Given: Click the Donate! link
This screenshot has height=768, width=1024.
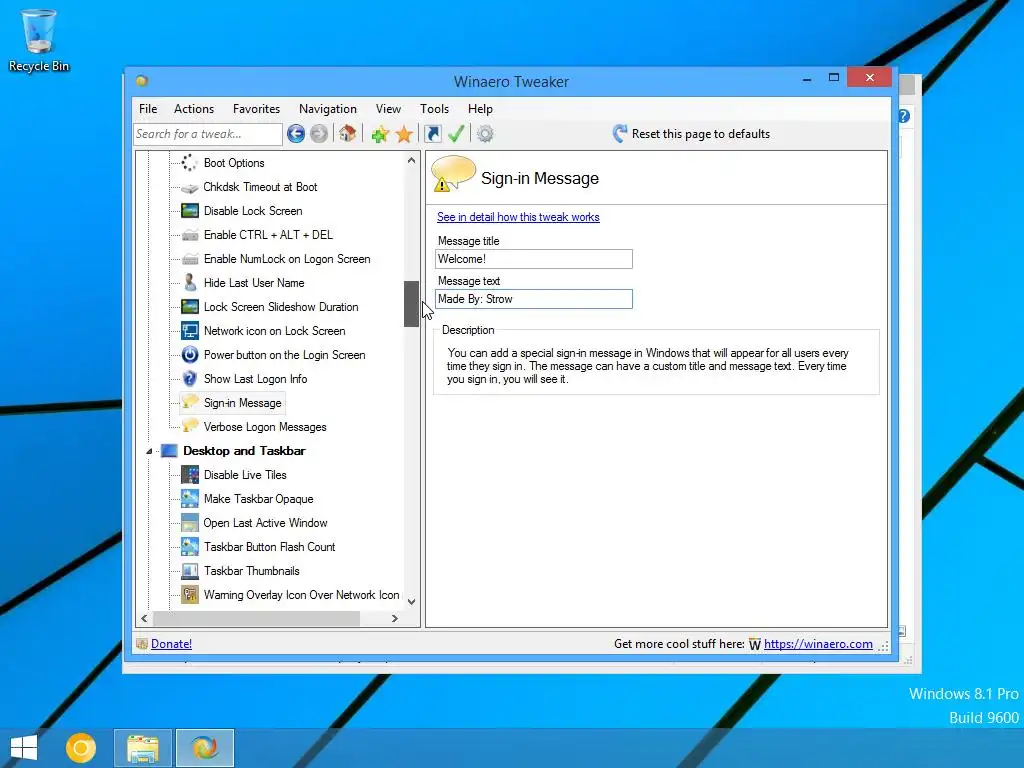Looking at the screenshot, I should [x=171, y=644].
